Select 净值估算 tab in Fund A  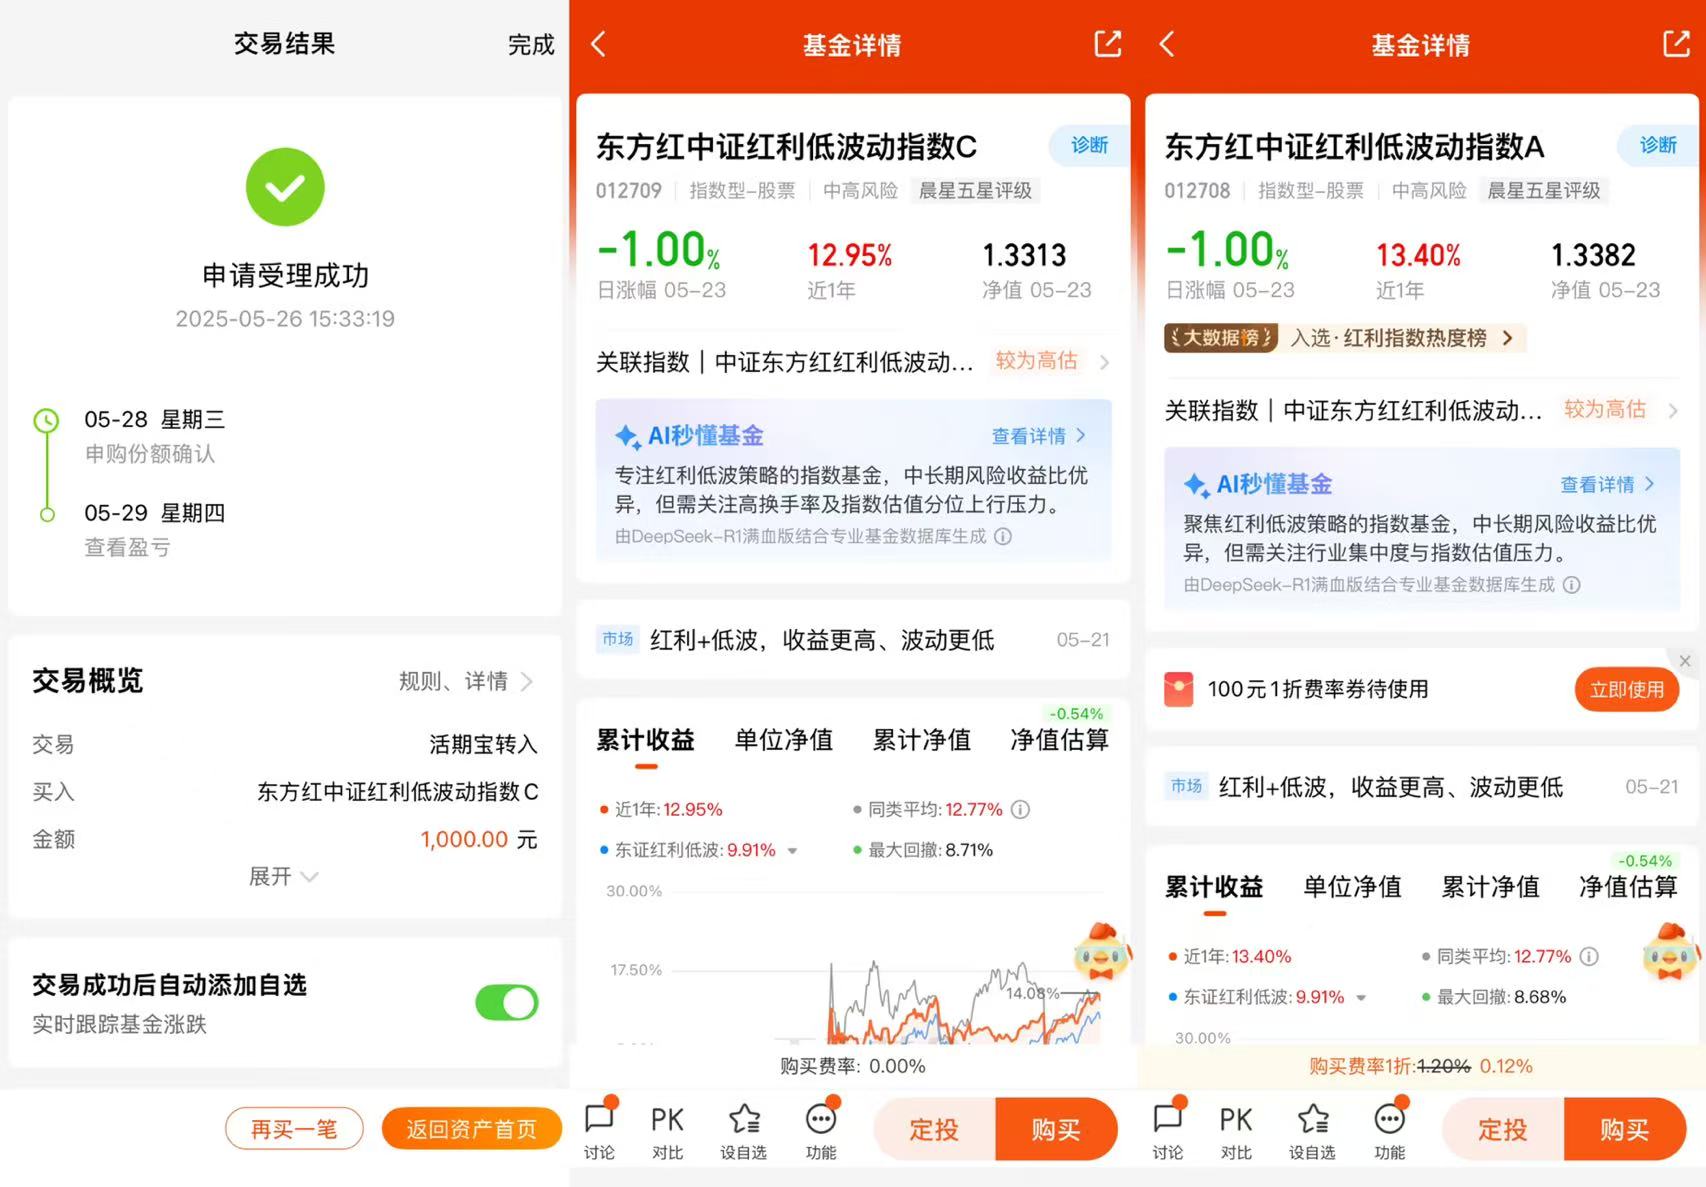[1628, 887]
